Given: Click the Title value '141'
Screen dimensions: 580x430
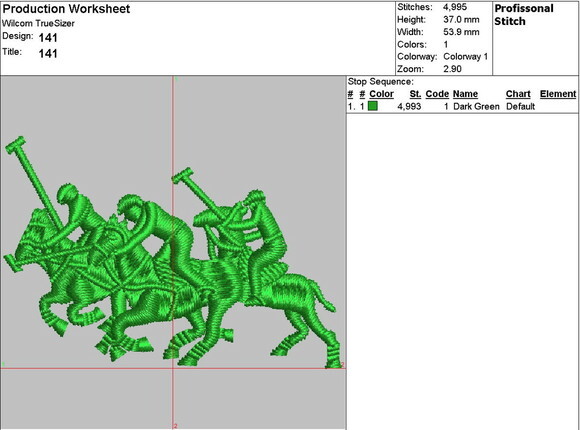Looking at the screenshot, I should tap(48, 54).
